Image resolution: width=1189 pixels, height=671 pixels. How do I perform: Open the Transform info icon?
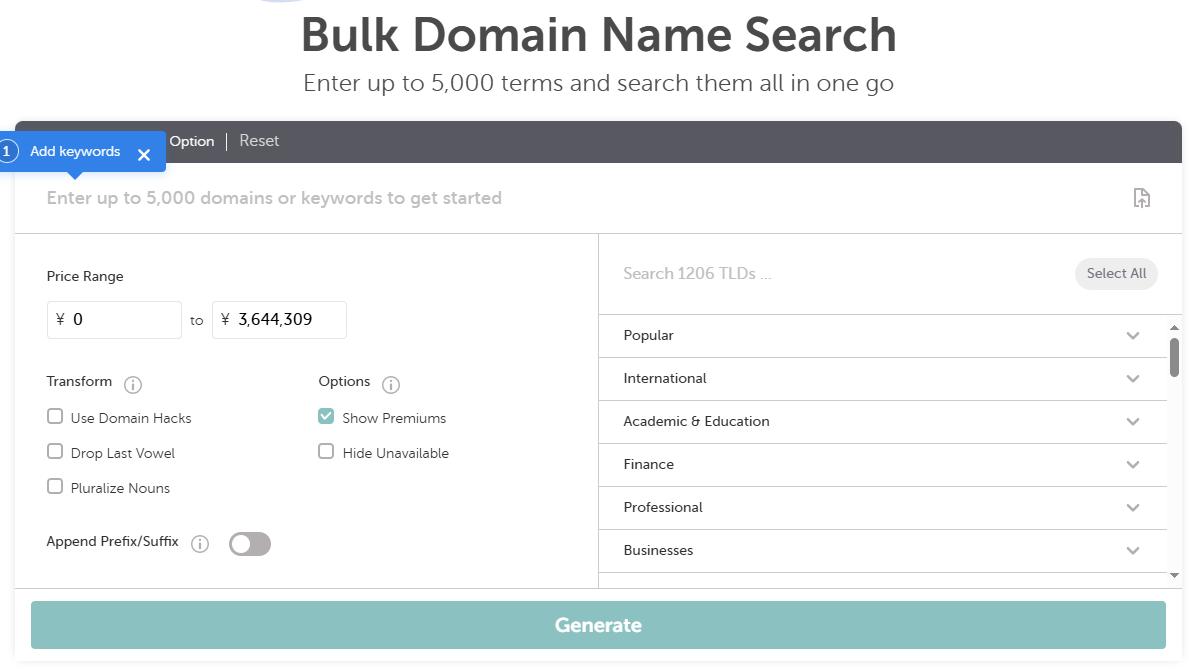(133, 384)
